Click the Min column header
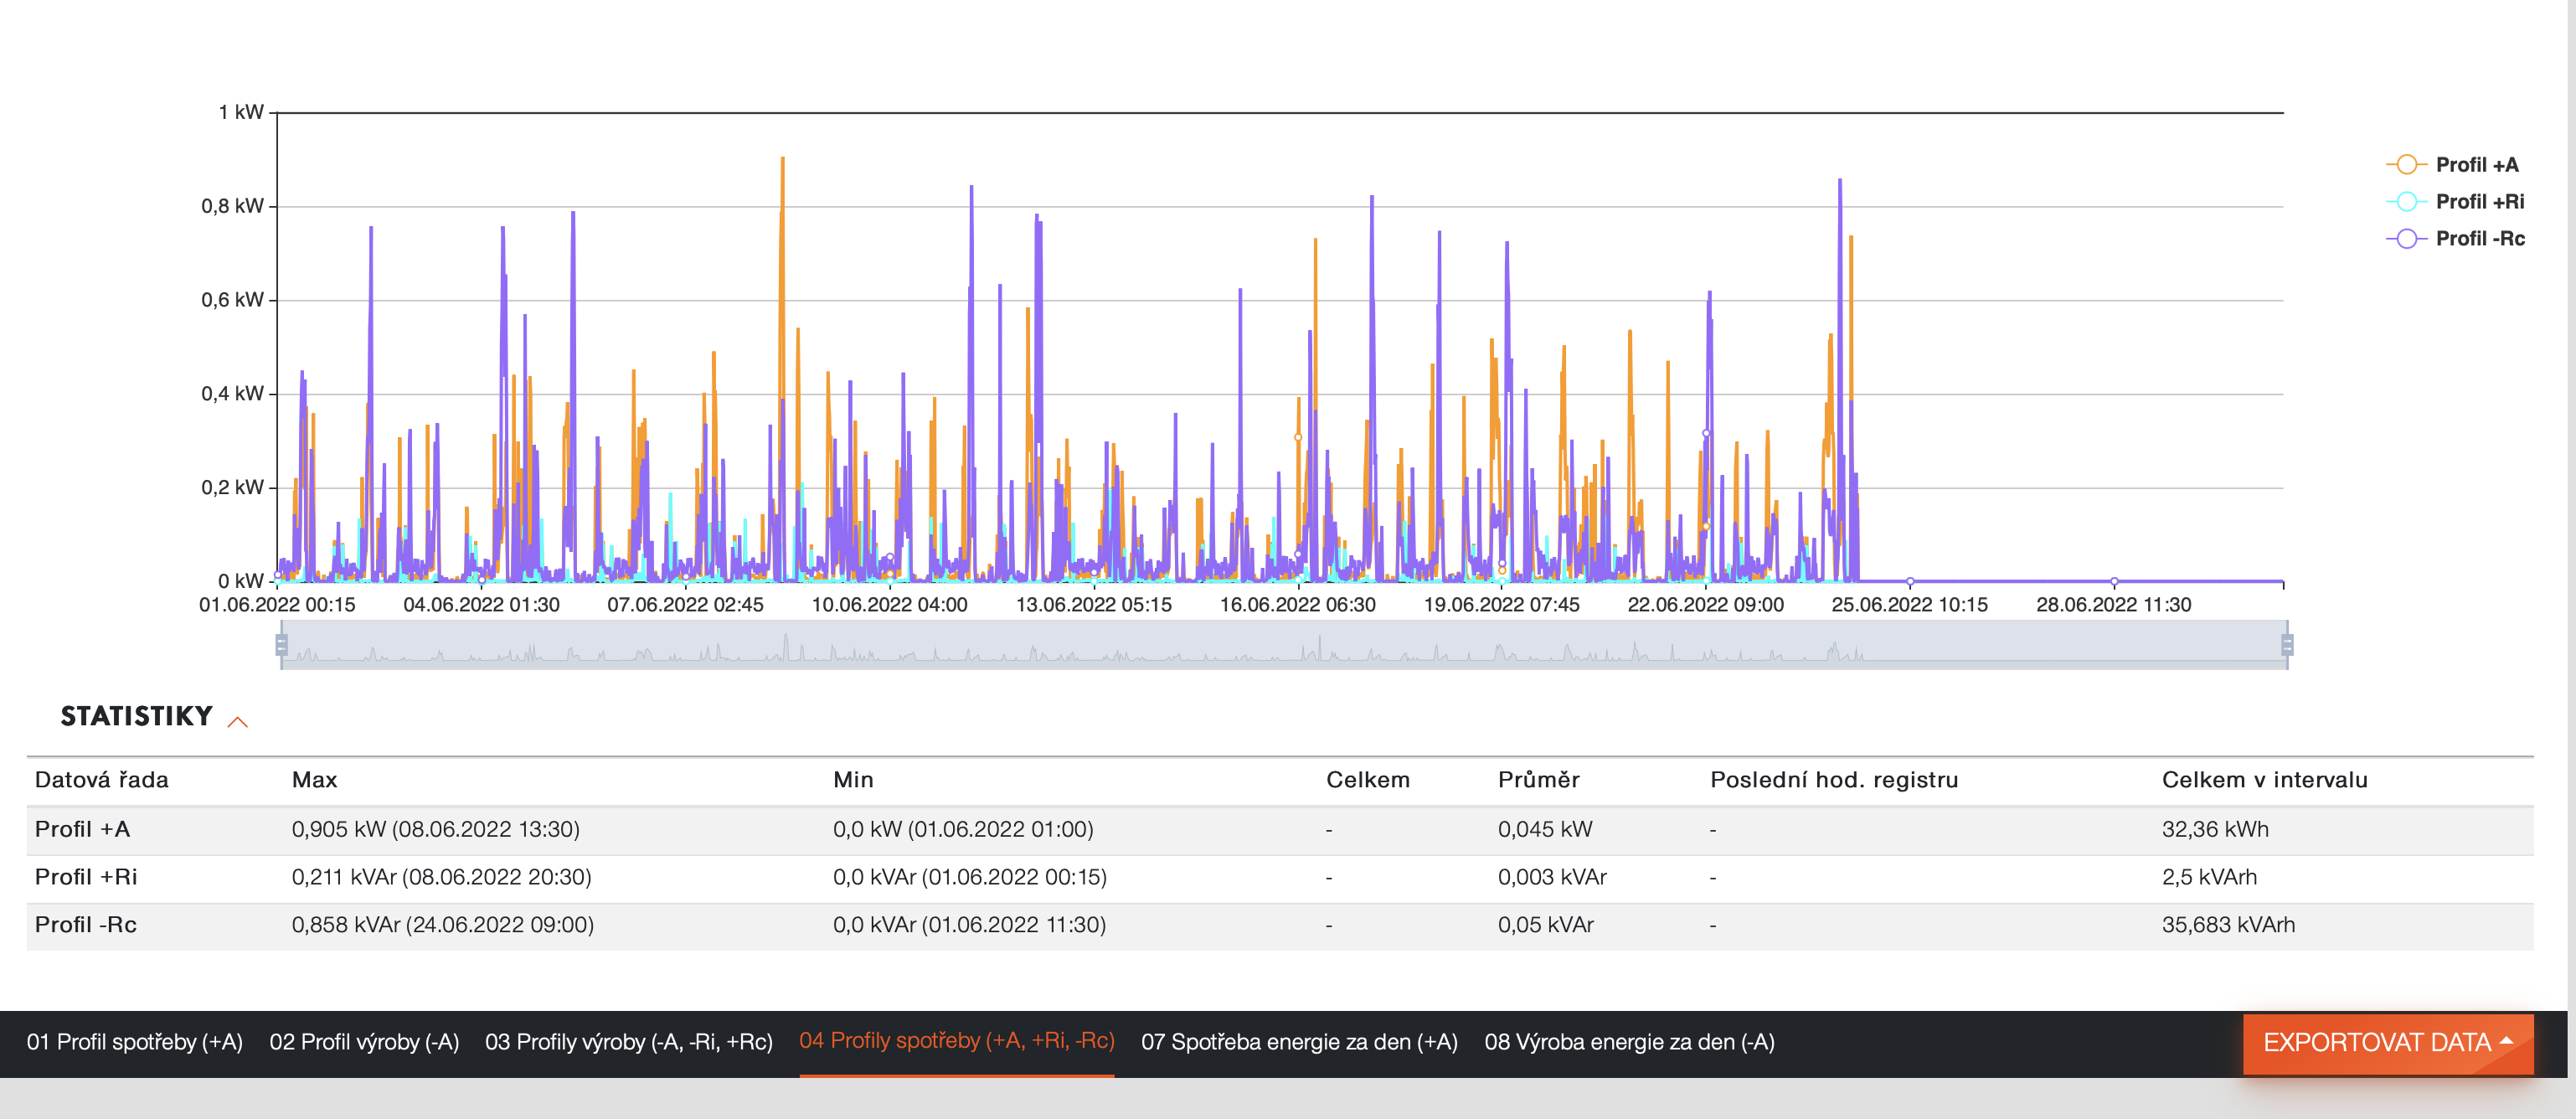Image resolution: width=2576 pixels, height=1119 pixels. (x=853, y=780)
